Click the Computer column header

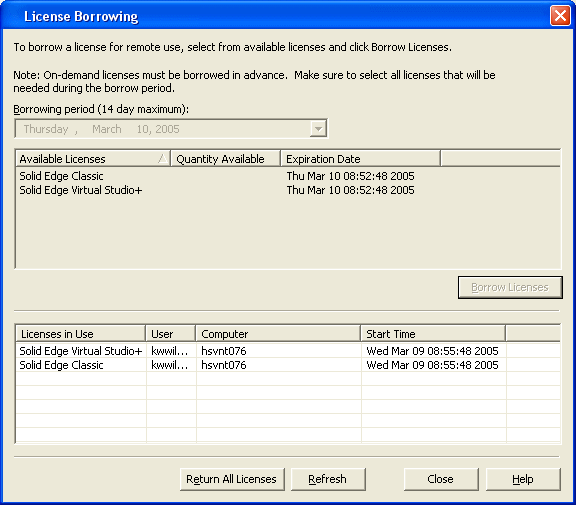pos(278,333)
